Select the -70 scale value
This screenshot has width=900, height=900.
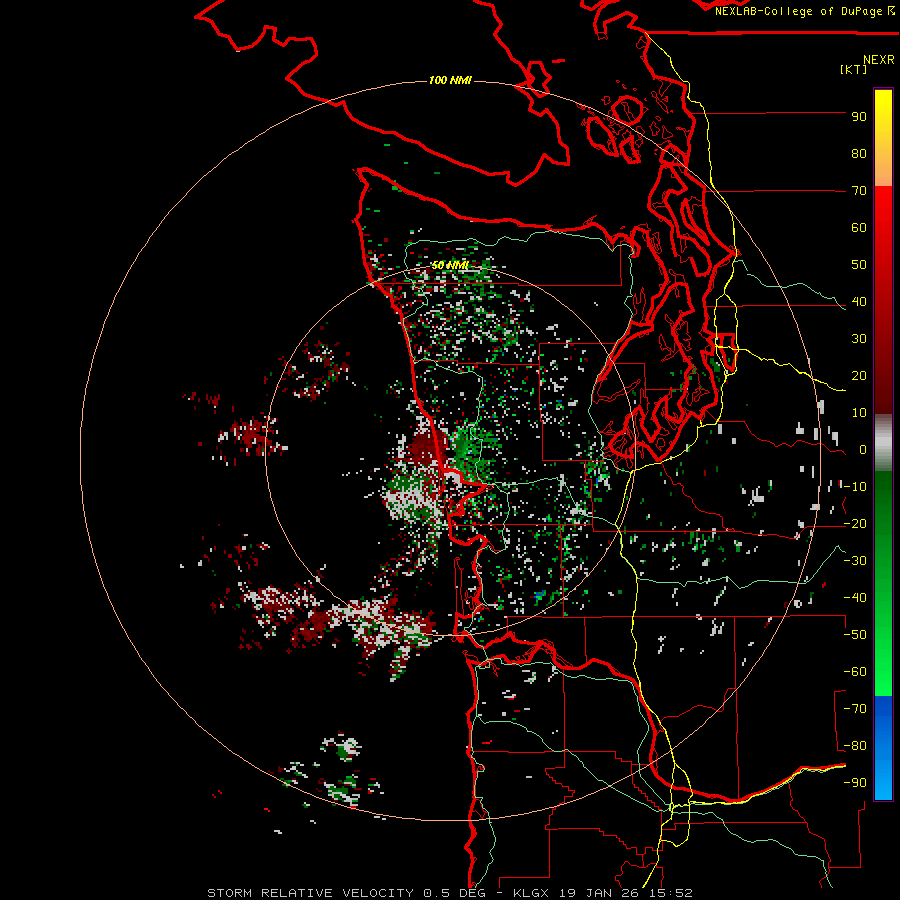point(855,709)
